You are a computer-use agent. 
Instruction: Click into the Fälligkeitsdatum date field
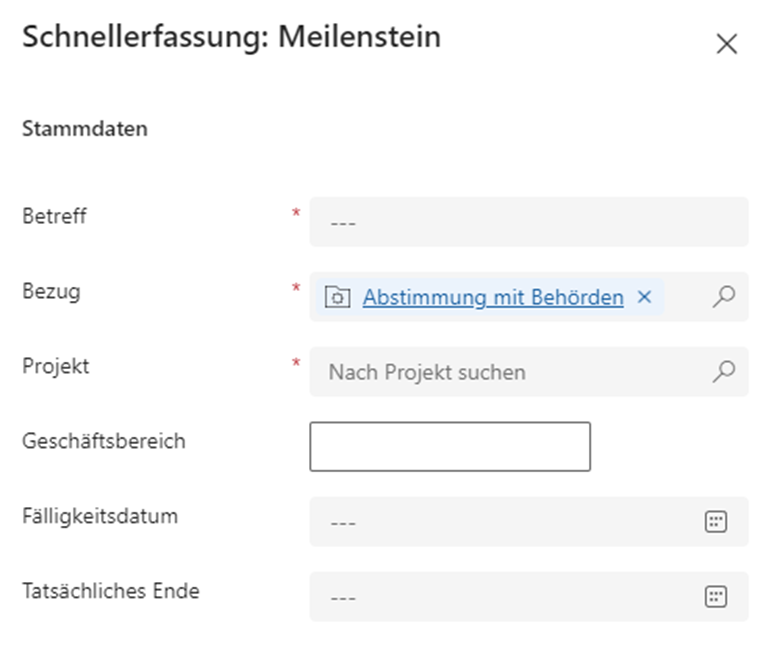pyautogui.click(x=500, y=522)
